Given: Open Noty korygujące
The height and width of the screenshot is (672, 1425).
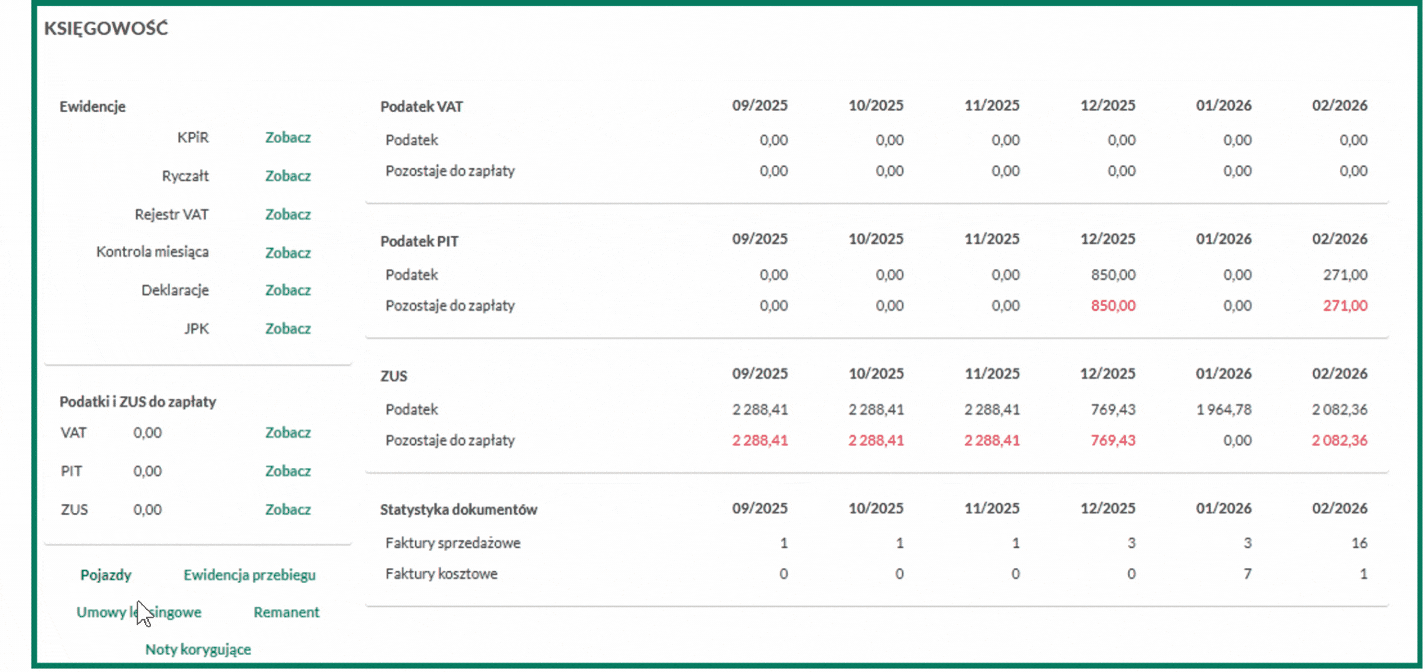Looking at the screenshot, I should (198, 649).
